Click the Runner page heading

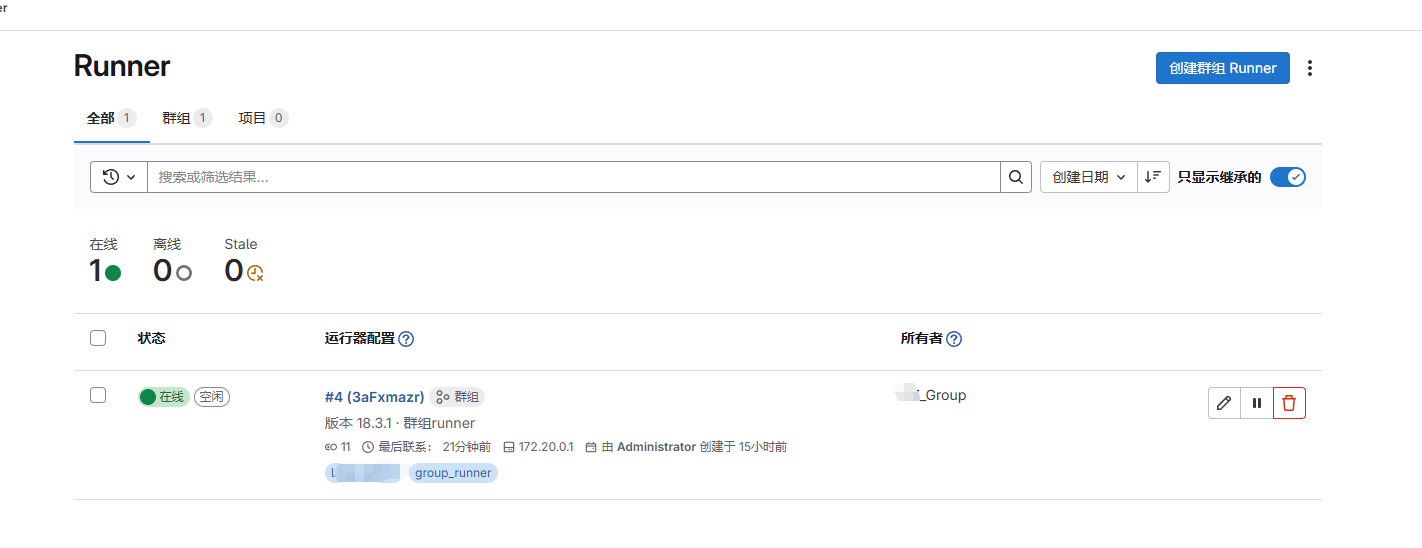click(122, 66)
